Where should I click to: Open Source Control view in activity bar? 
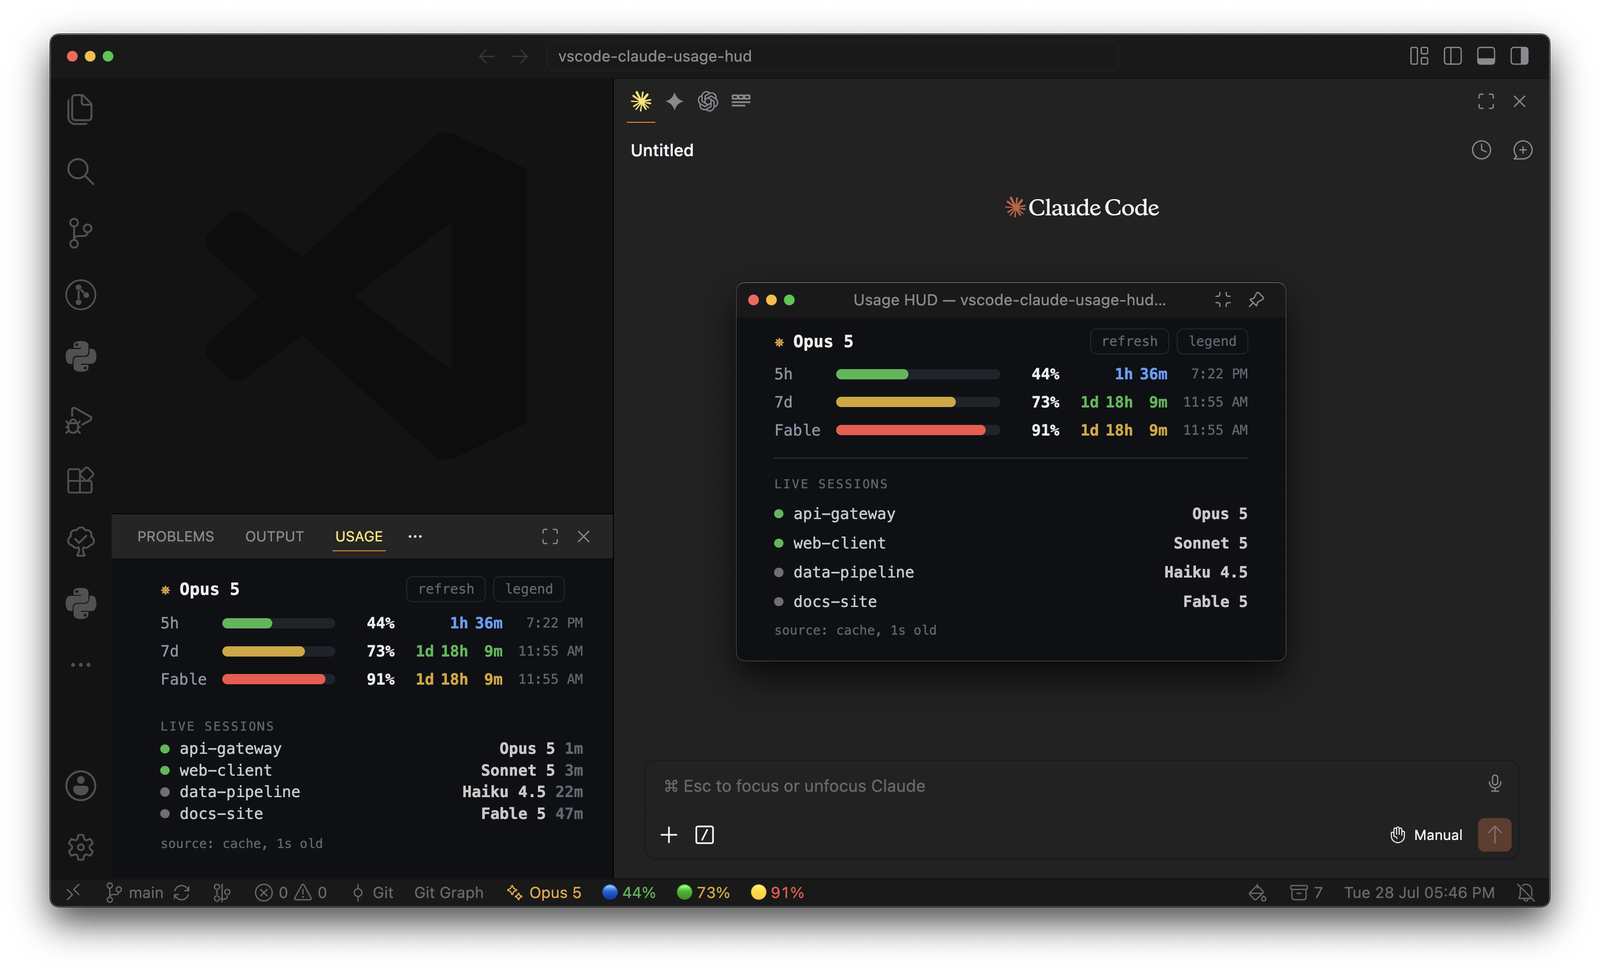80,233
